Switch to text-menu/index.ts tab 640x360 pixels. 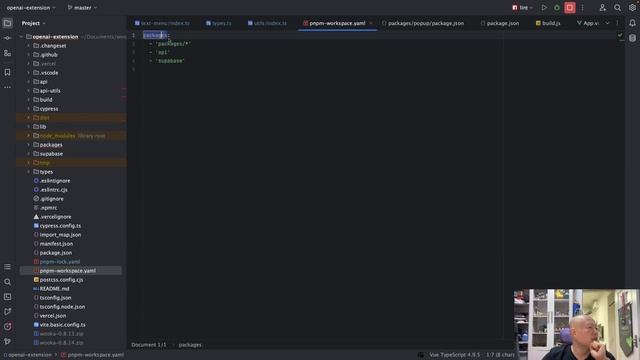click(x=162, y=23)
